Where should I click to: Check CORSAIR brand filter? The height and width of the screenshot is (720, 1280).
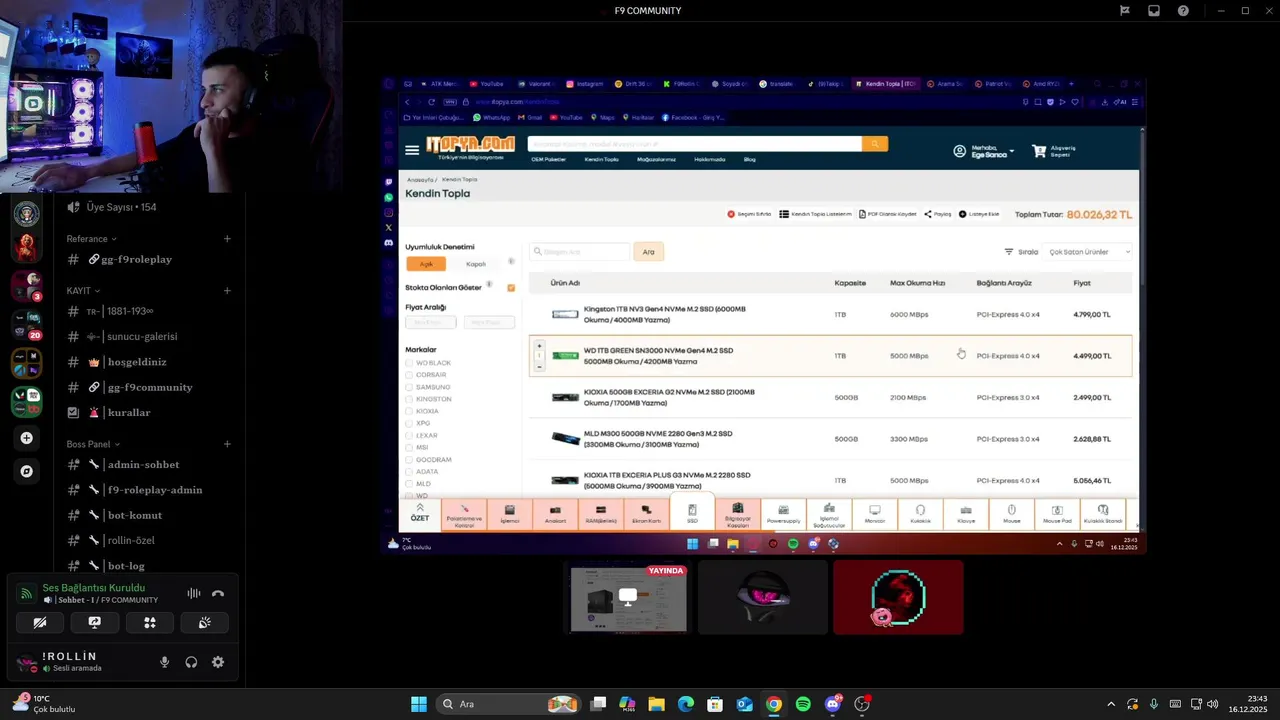click(x=409, y=375)
